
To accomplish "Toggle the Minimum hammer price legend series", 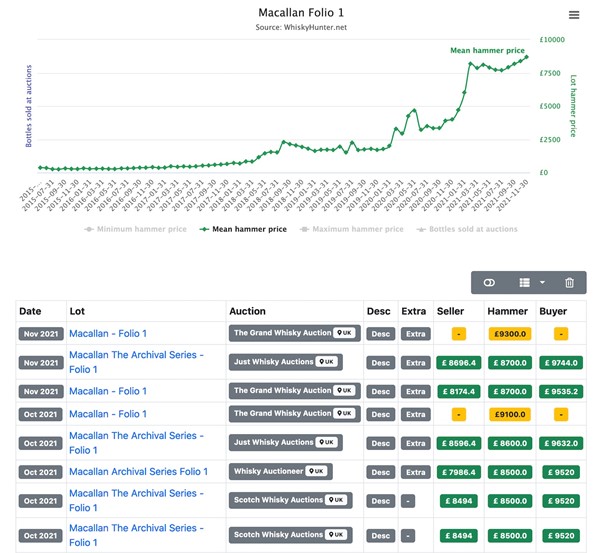I will tap(136, 229).
